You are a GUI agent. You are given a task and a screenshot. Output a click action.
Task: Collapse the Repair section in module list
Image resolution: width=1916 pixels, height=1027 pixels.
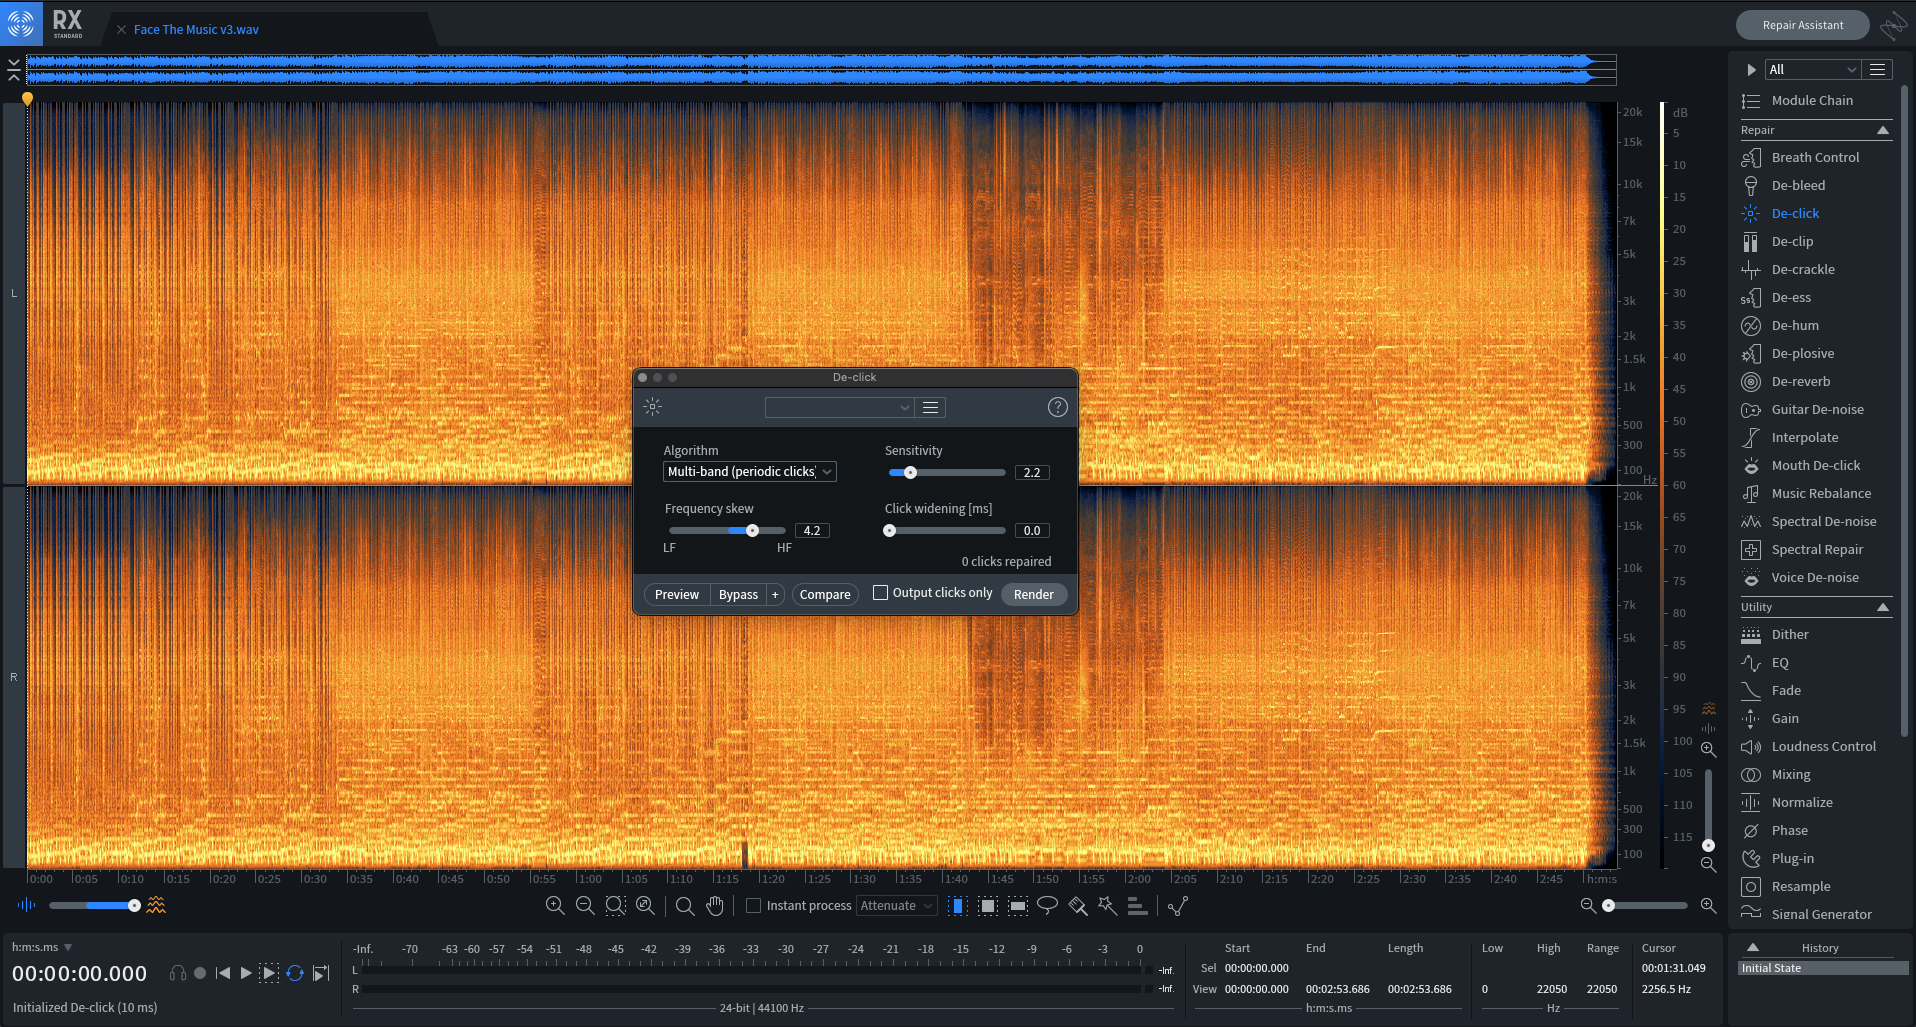(1882, 130)
